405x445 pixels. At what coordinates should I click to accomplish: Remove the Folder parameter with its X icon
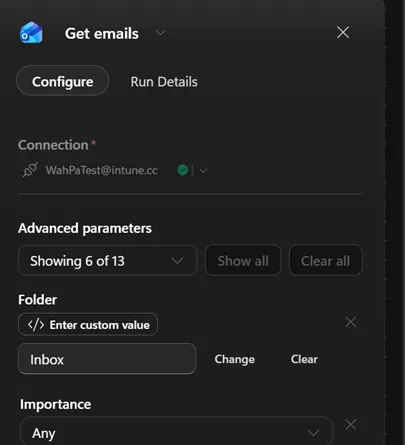point(351,322)
